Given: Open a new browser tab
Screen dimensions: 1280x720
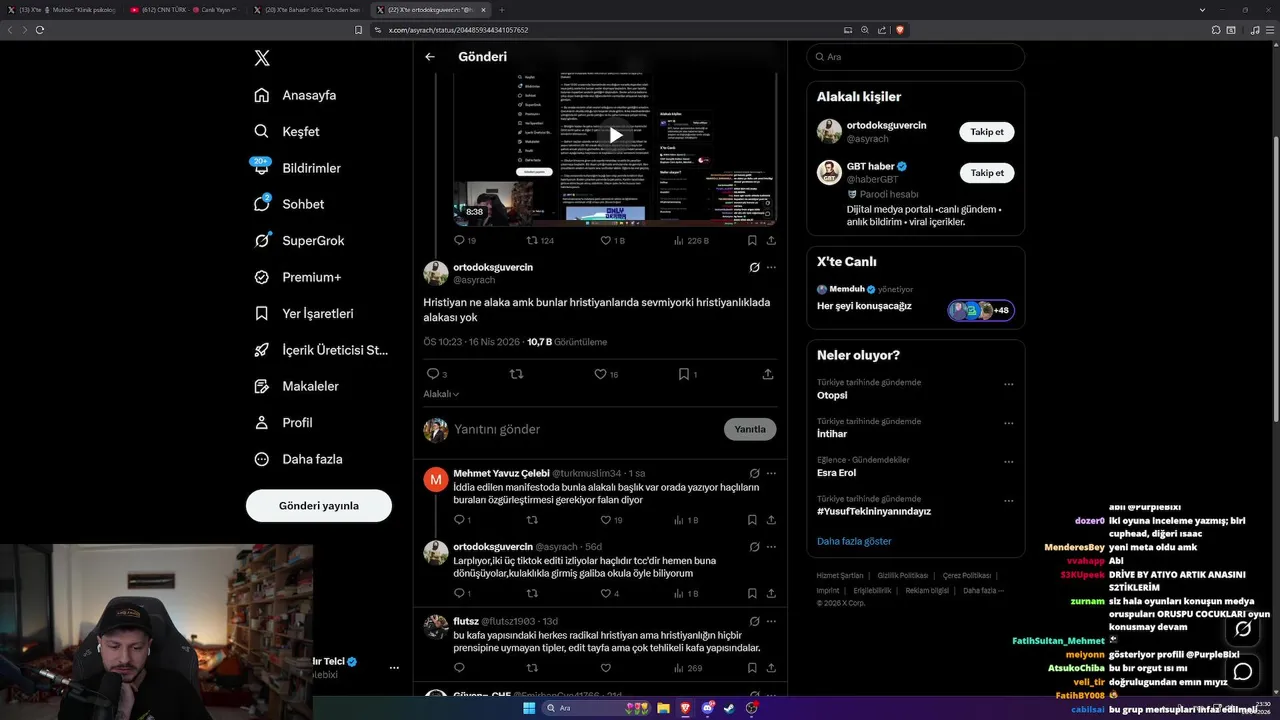Looking at the screenshot, I should pos(502,9).
